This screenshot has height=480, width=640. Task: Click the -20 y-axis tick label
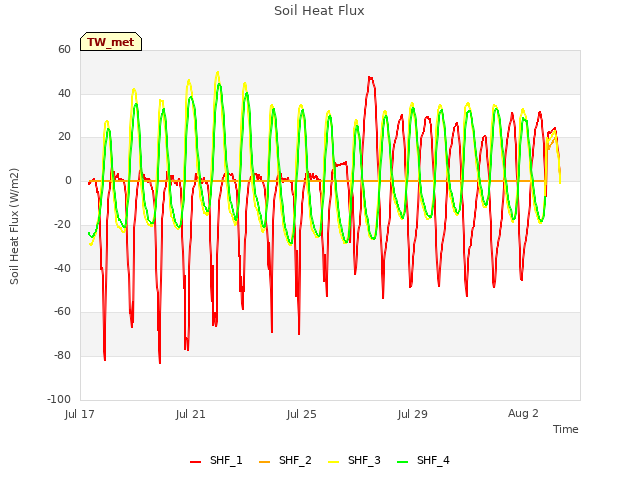tap(62, 224)
